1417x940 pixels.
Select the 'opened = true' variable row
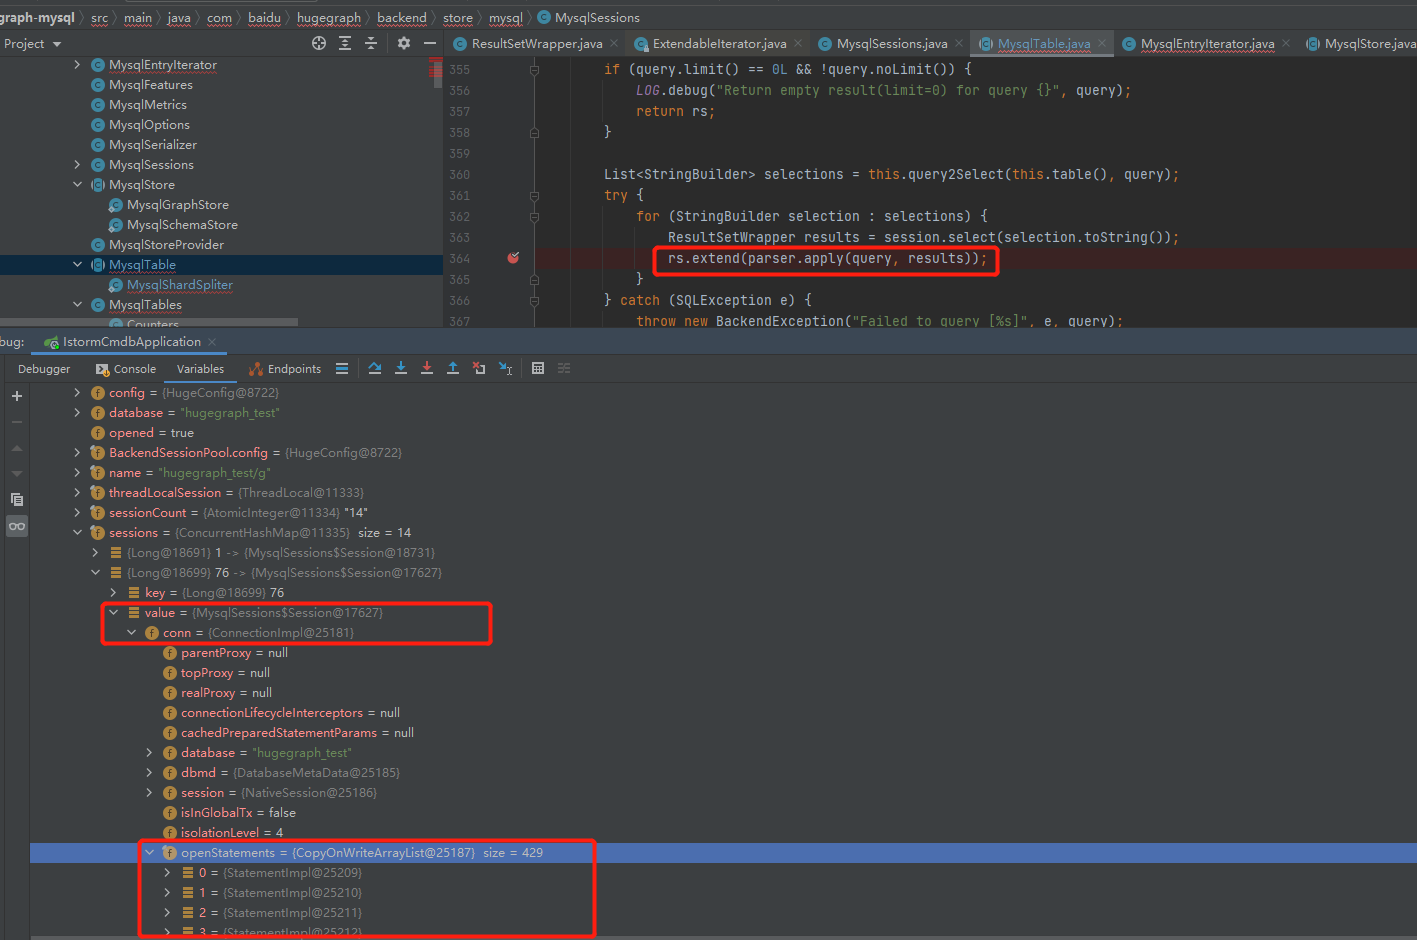coord(723,432)
